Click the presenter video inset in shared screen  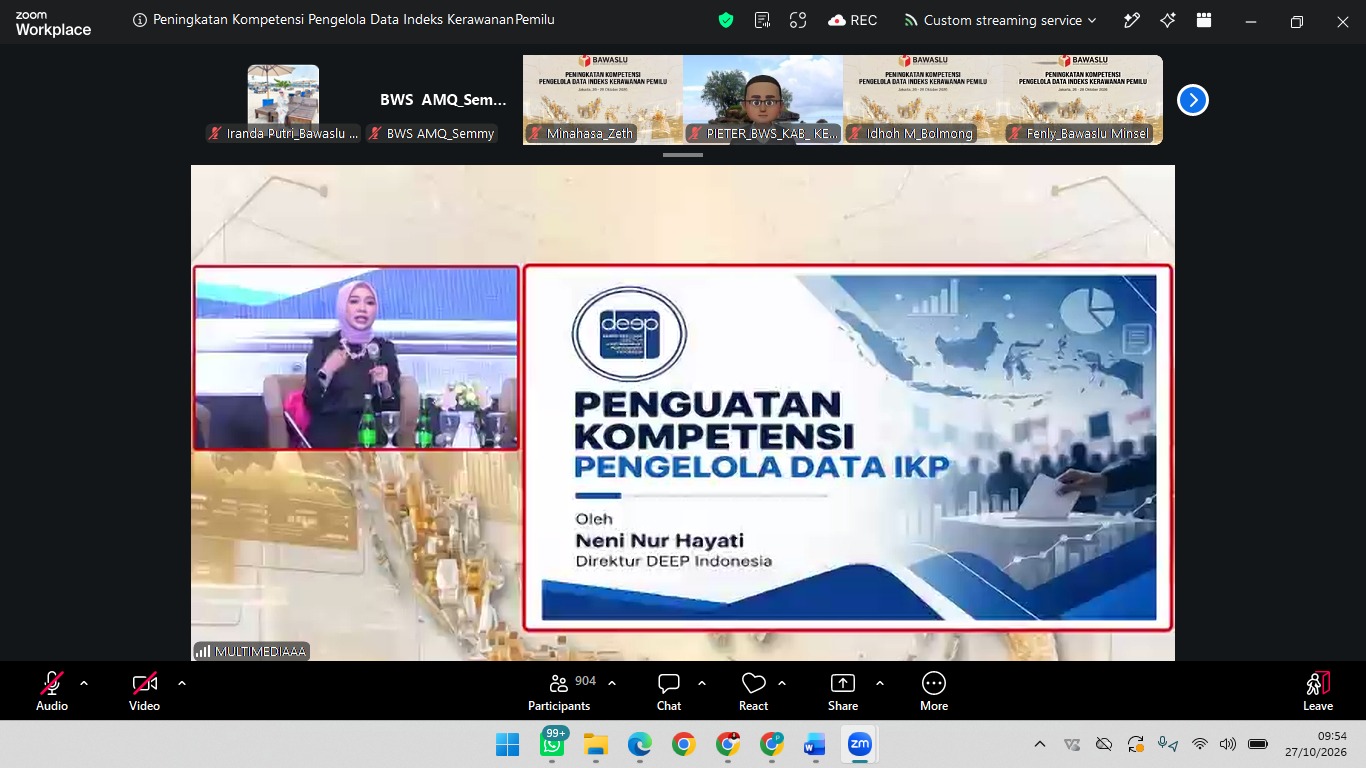(x=356, y=358)
